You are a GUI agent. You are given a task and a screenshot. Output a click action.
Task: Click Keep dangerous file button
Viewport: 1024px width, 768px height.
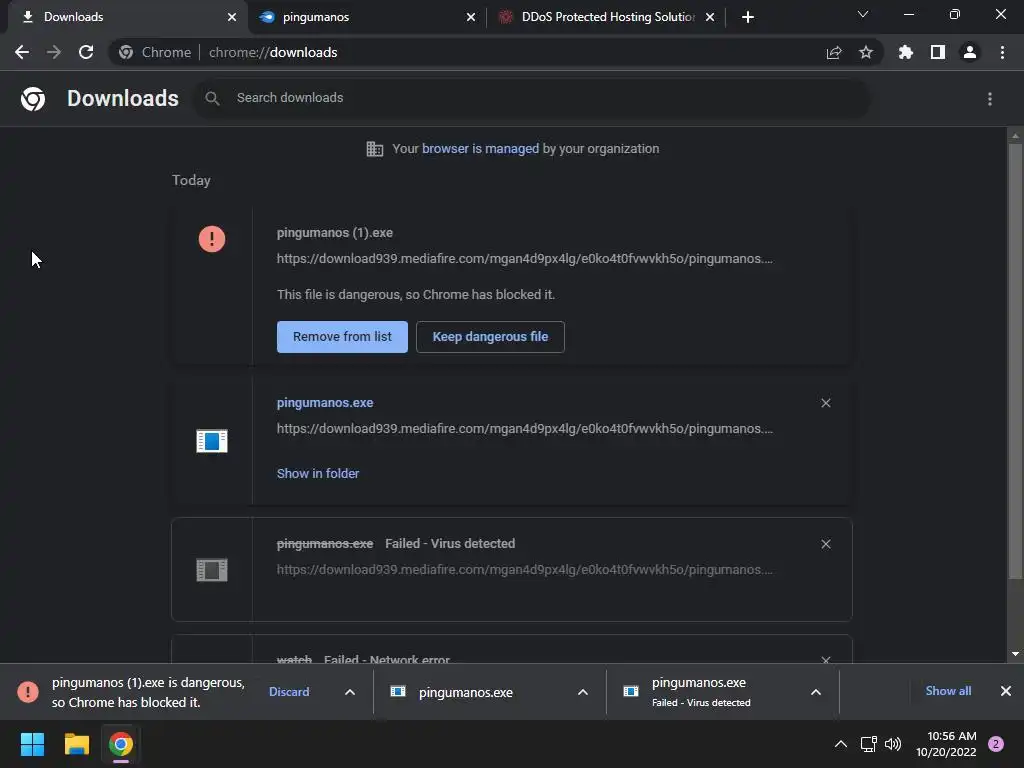point(490,337)
